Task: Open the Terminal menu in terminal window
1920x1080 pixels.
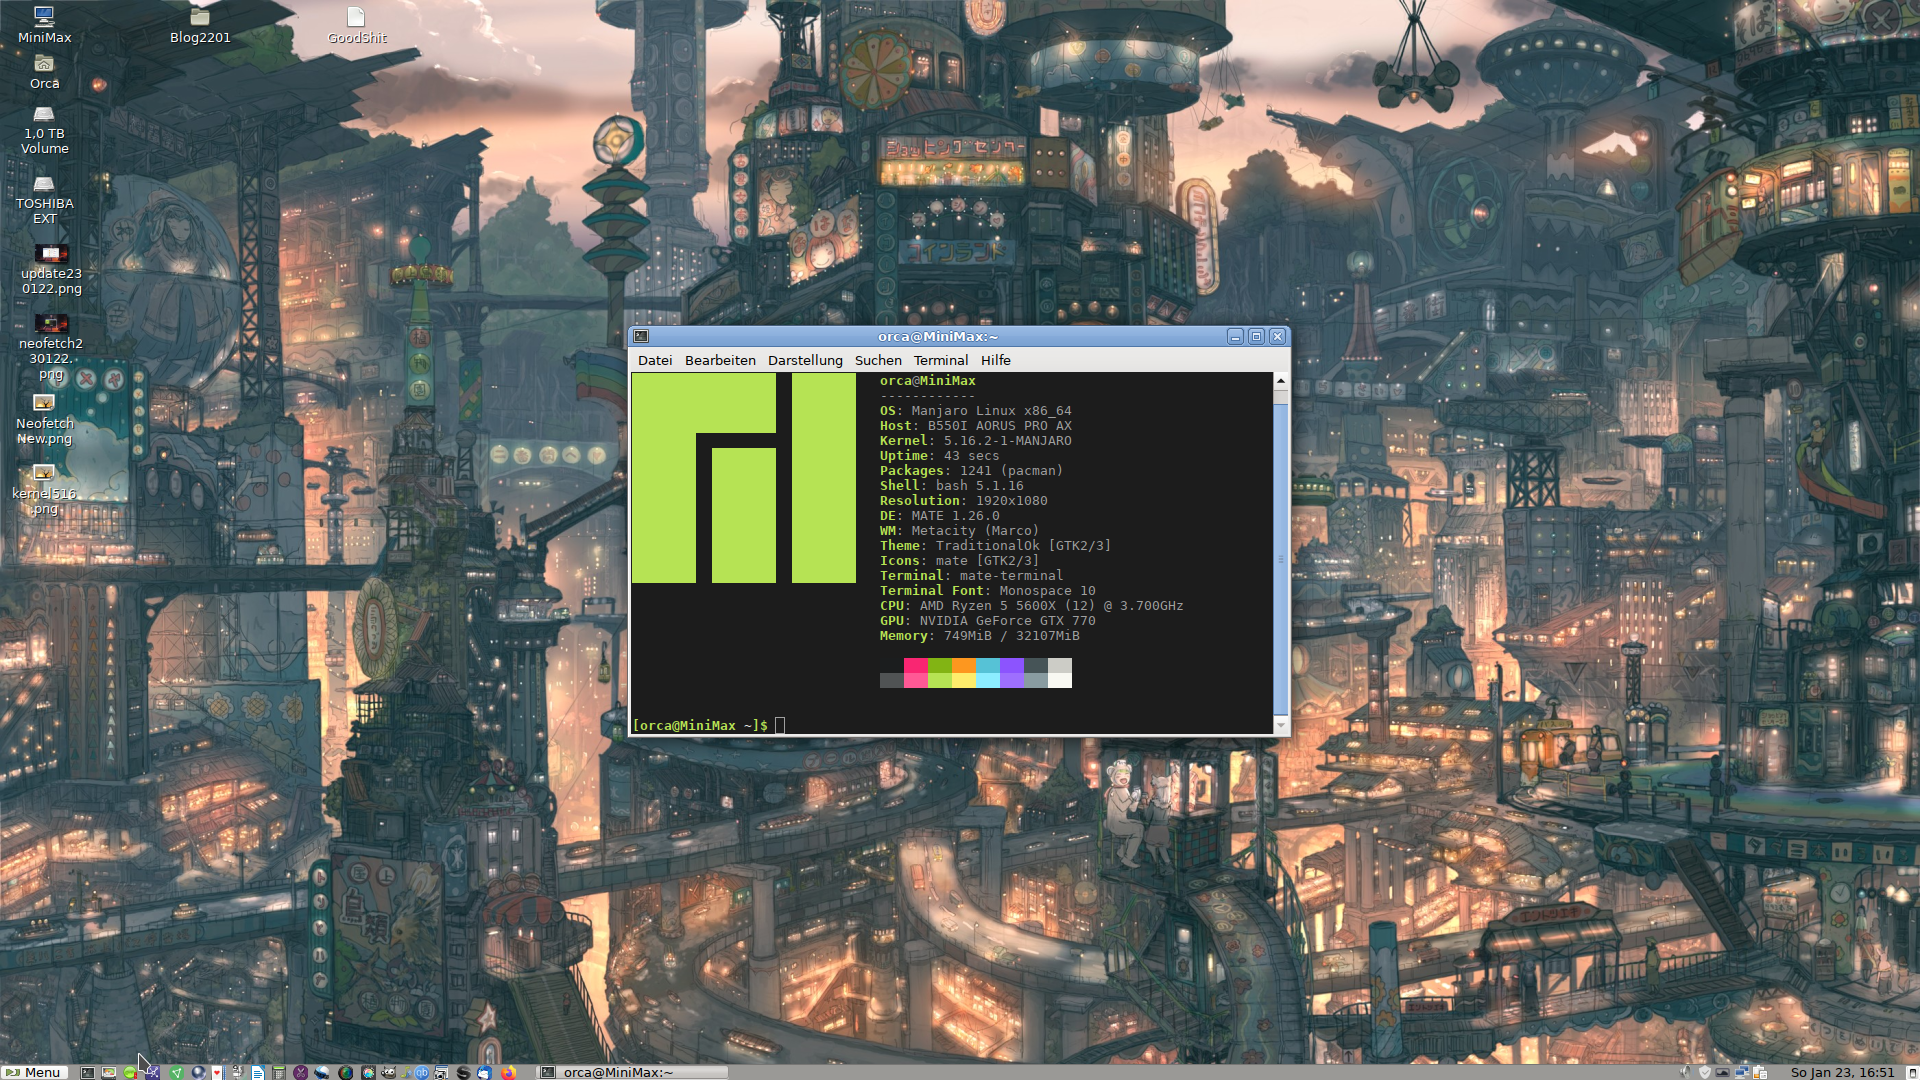Action: pos(941,360)
